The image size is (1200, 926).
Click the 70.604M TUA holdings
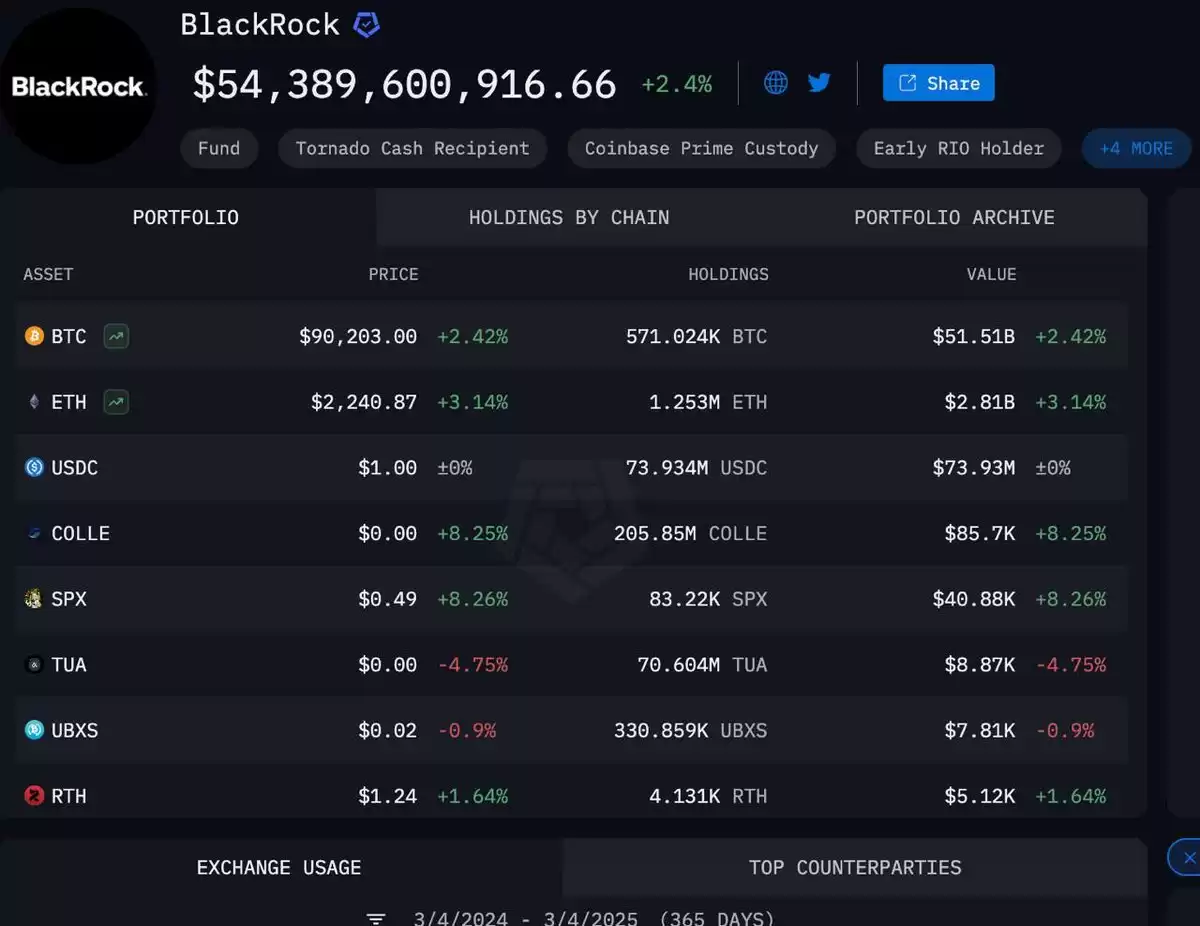pos(702,664)
